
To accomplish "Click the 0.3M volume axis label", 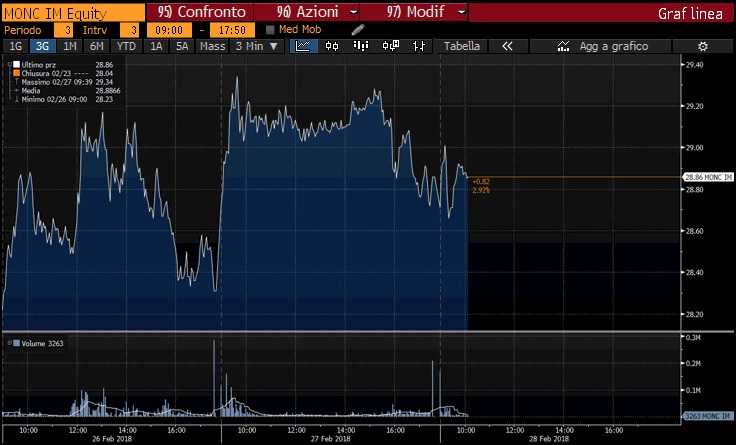I will tap(693, 337).
